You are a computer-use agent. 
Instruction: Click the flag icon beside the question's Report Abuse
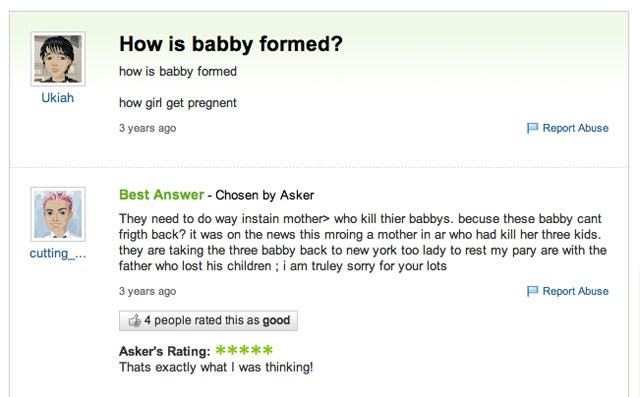pos(532,128)
